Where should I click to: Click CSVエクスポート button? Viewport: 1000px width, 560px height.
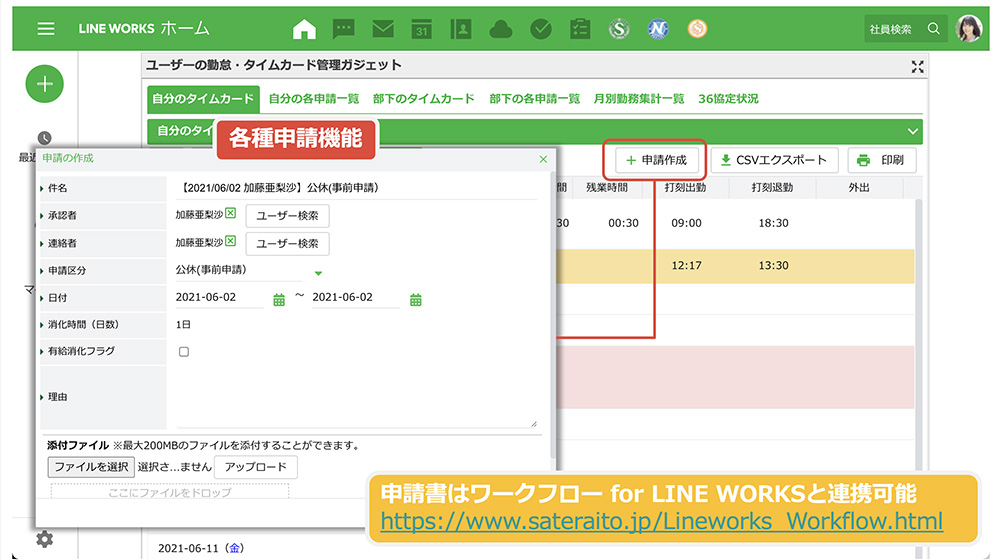pyautogui.click(x=774, y=160)
